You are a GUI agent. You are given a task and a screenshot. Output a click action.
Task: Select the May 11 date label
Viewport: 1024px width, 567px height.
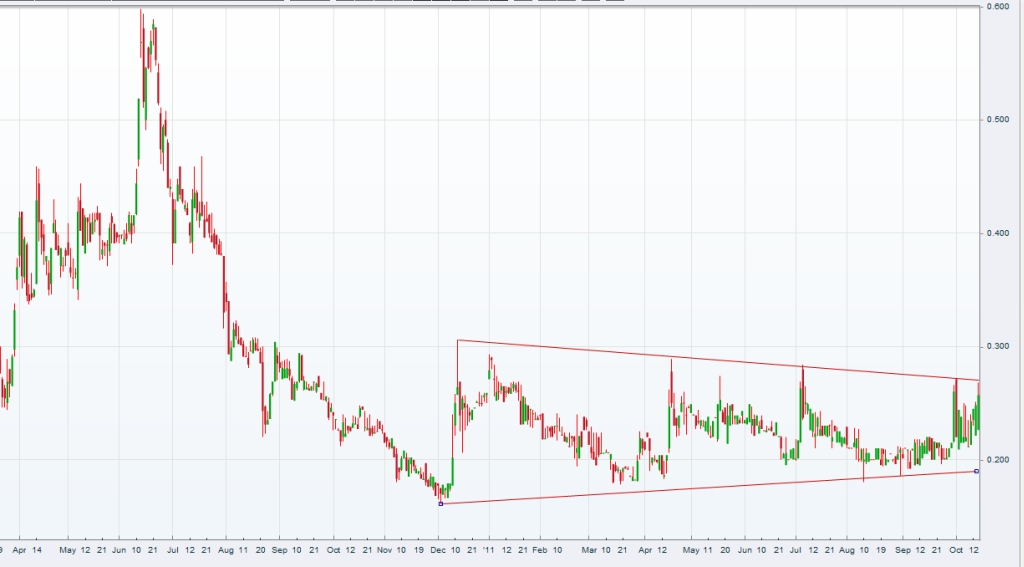tap(697, 550)
